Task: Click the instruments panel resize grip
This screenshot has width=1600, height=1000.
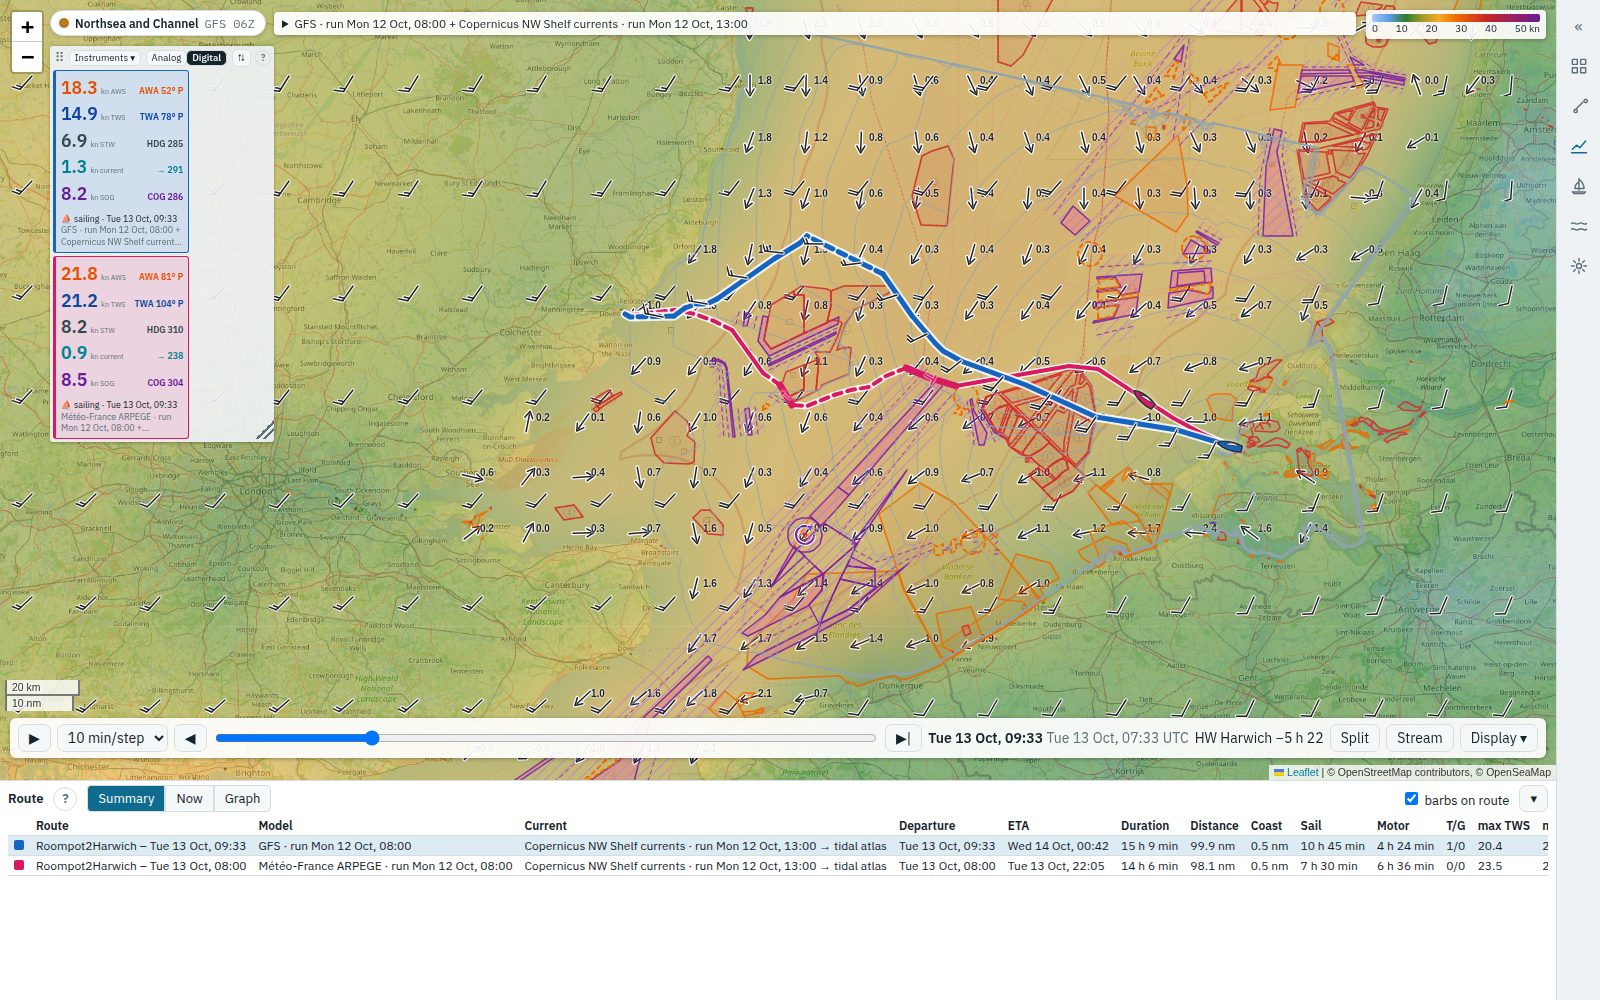Action: (265, 431)
